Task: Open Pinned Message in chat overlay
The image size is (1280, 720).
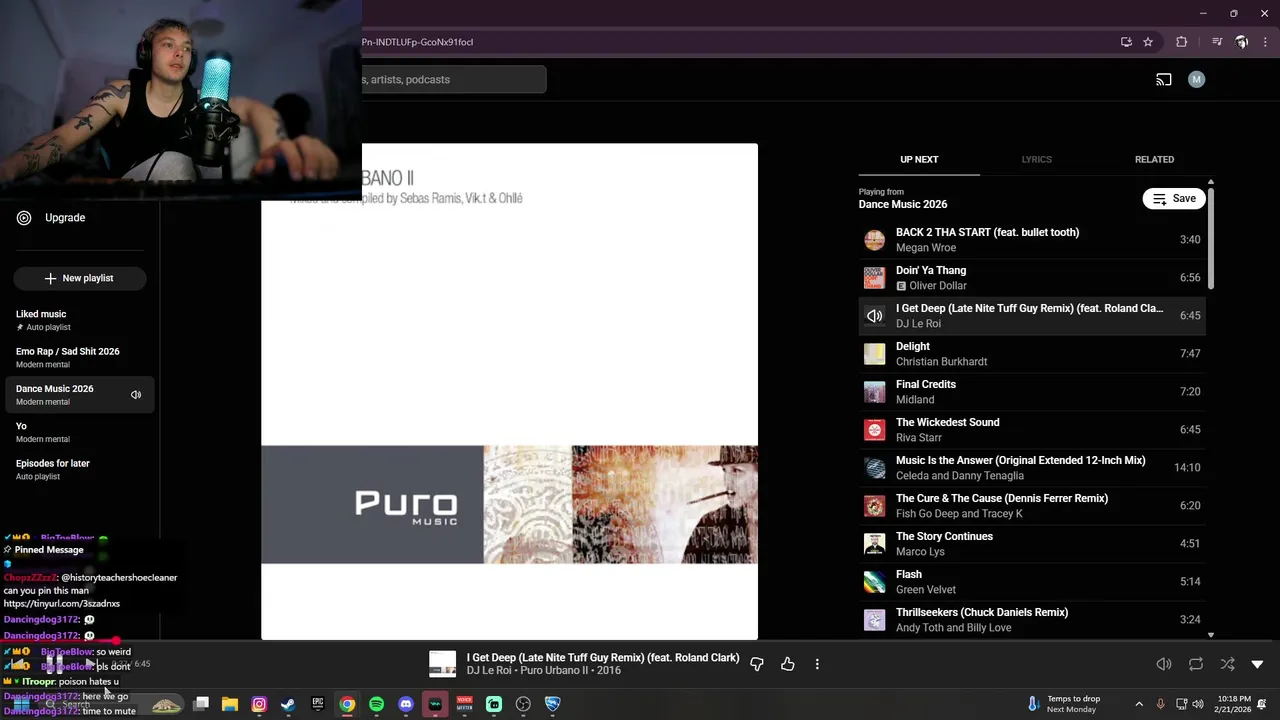Action: point(49,550)
